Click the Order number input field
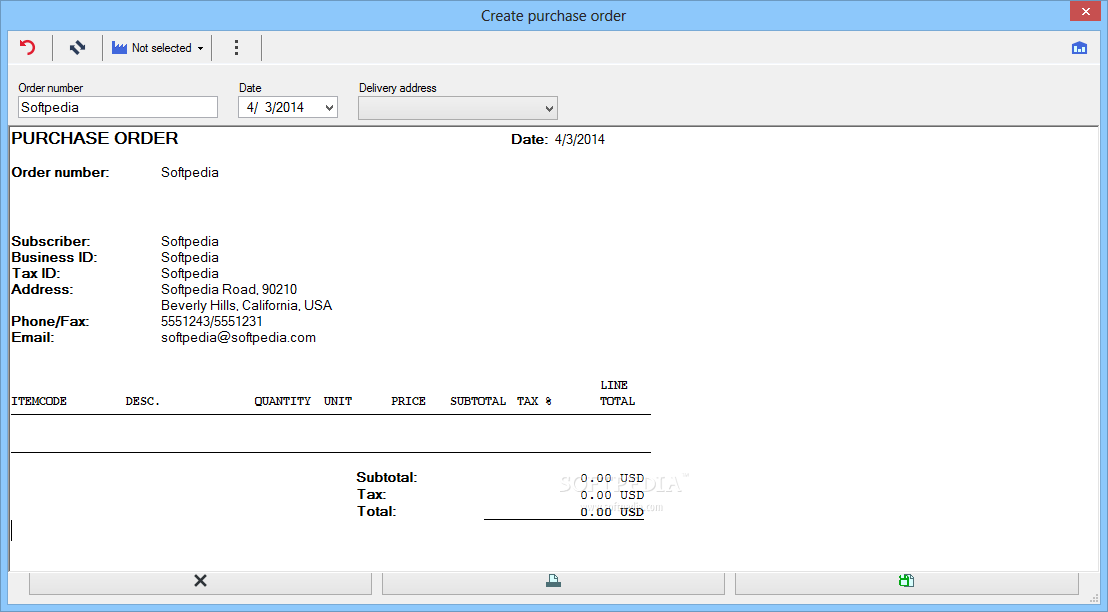 118,107
